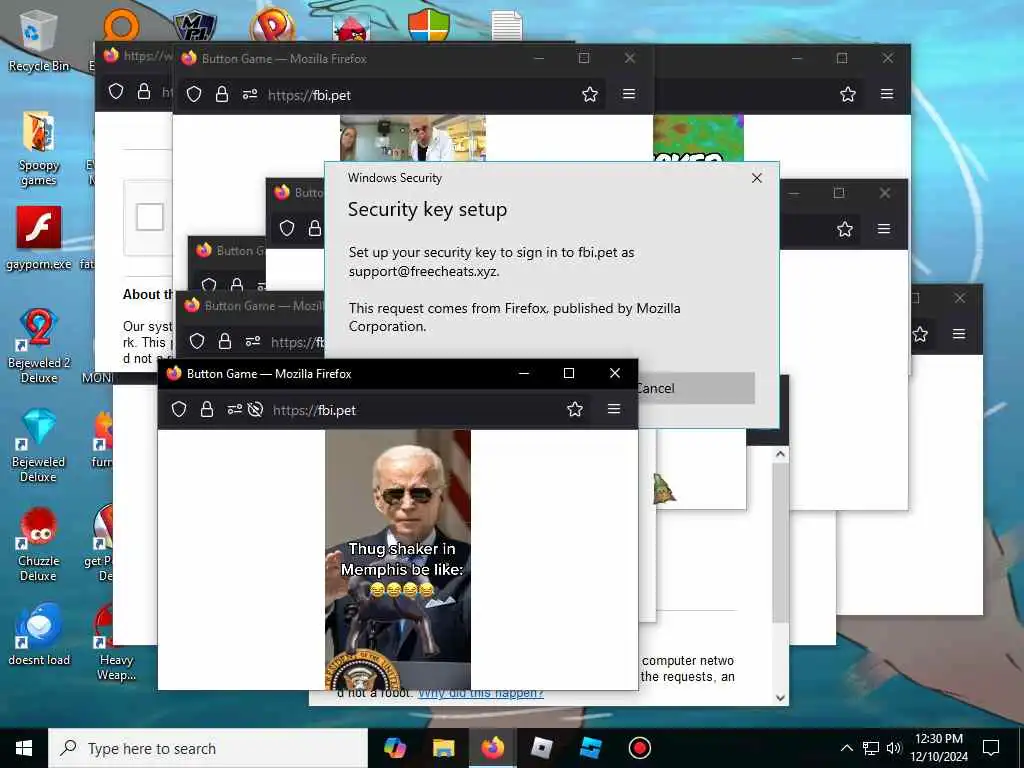This screenshot has width=1024, height=768.
Task: Open site permissions icon in front Button Game window
Action: [x=234, y=409]
